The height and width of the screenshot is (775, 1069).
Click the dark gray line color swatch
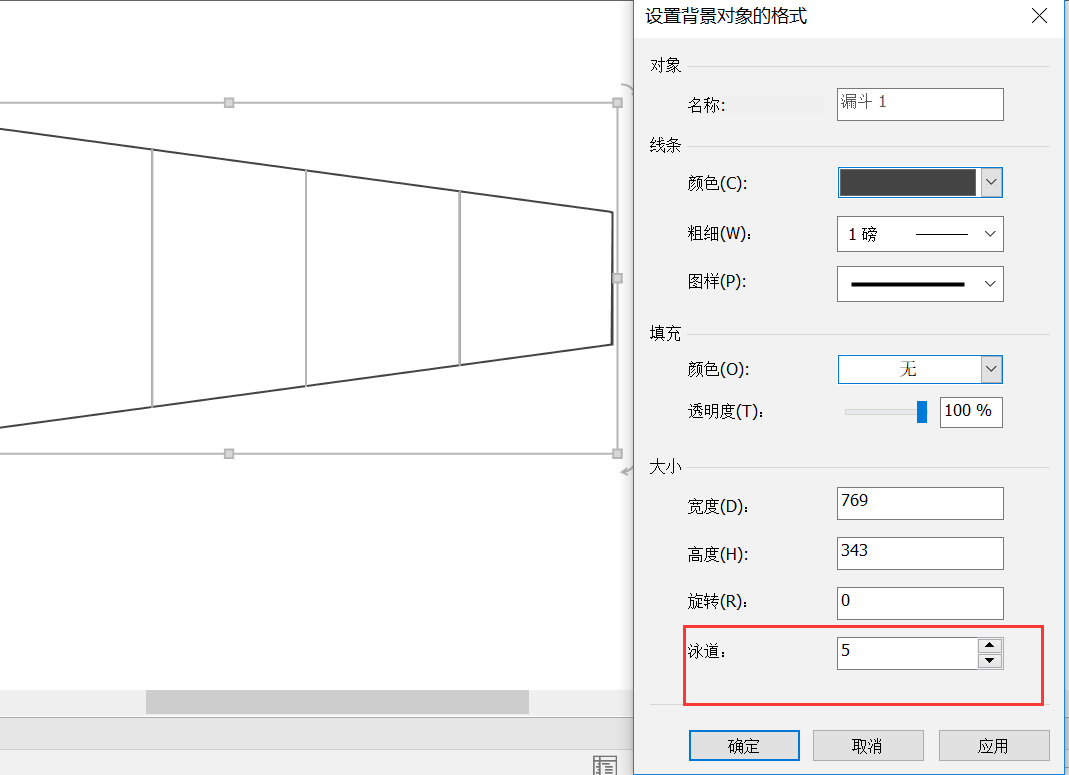point(907,182)
